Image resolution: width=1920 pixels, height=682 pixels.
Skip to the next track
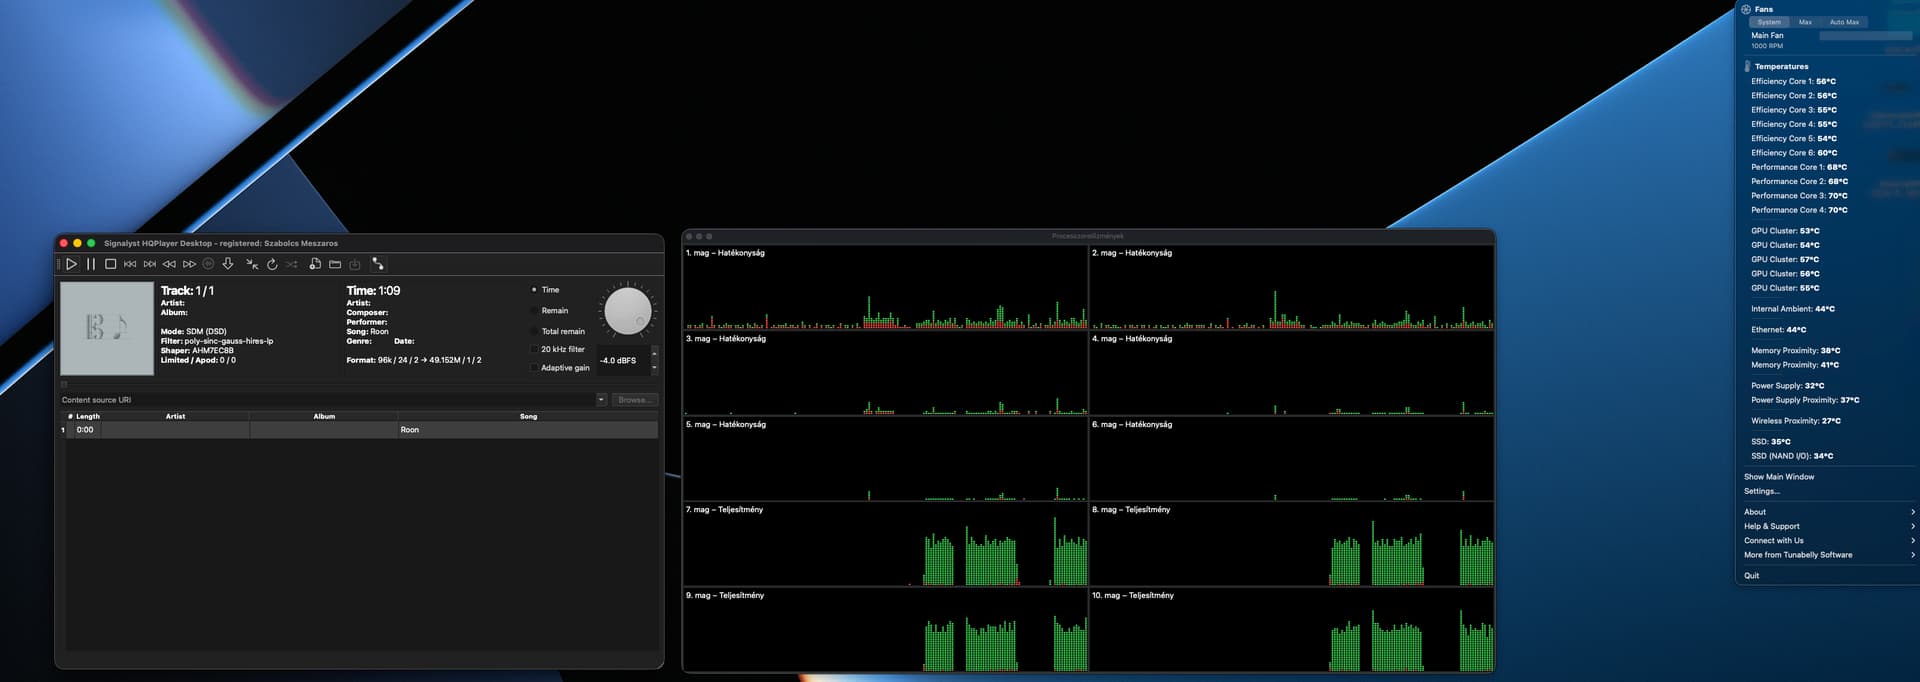[150, 264]
